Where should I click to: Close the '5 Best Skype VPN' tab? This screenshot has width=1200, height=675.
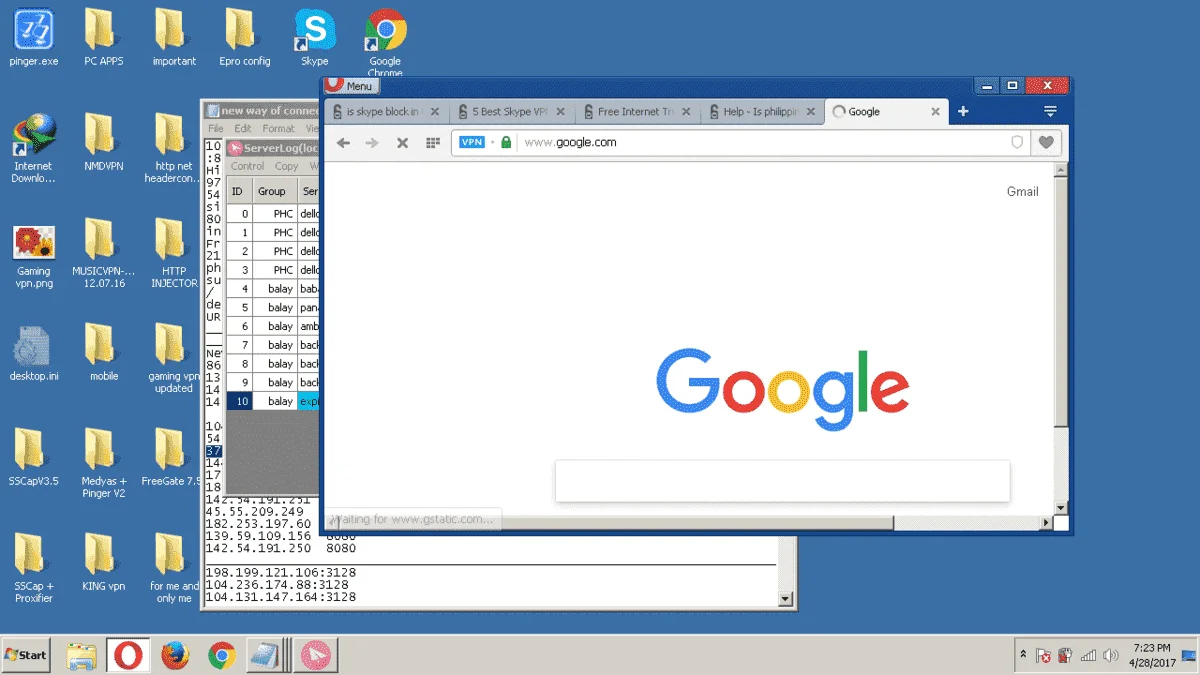(560, 112)
